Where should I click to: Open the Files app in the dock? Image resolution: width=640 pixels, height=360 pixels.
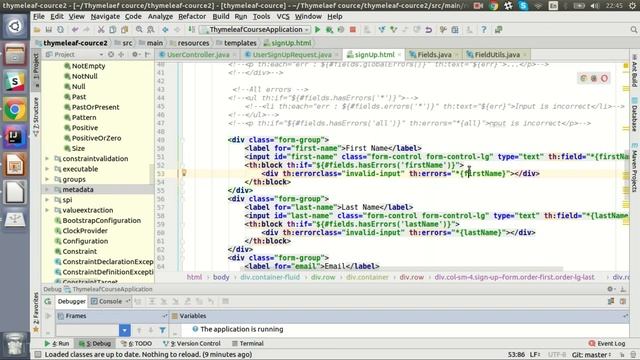pyautogui.click(x=15, y=54)
